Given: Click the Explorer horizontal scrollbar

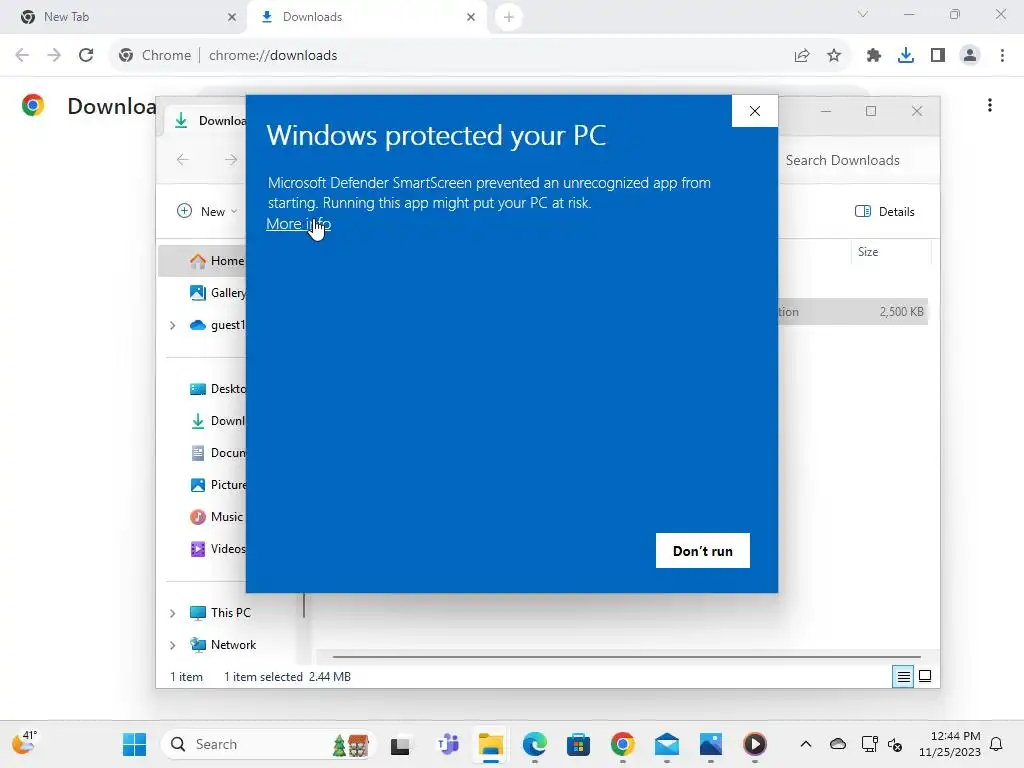Looking at the screenshot, I should 626,656.
